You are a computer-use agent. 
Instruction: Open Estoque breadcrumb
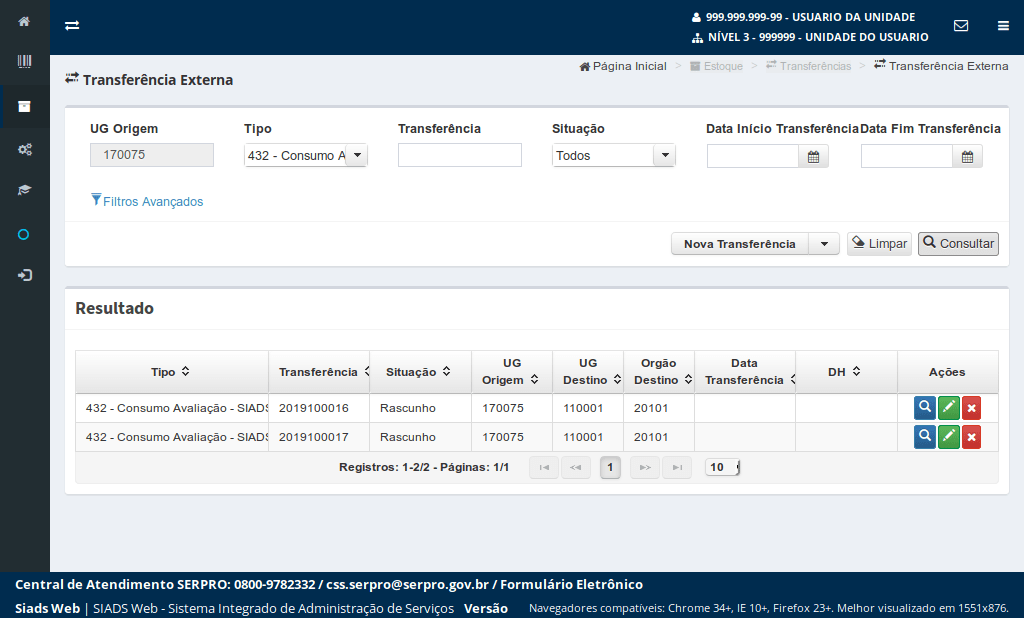pos(716,66)
